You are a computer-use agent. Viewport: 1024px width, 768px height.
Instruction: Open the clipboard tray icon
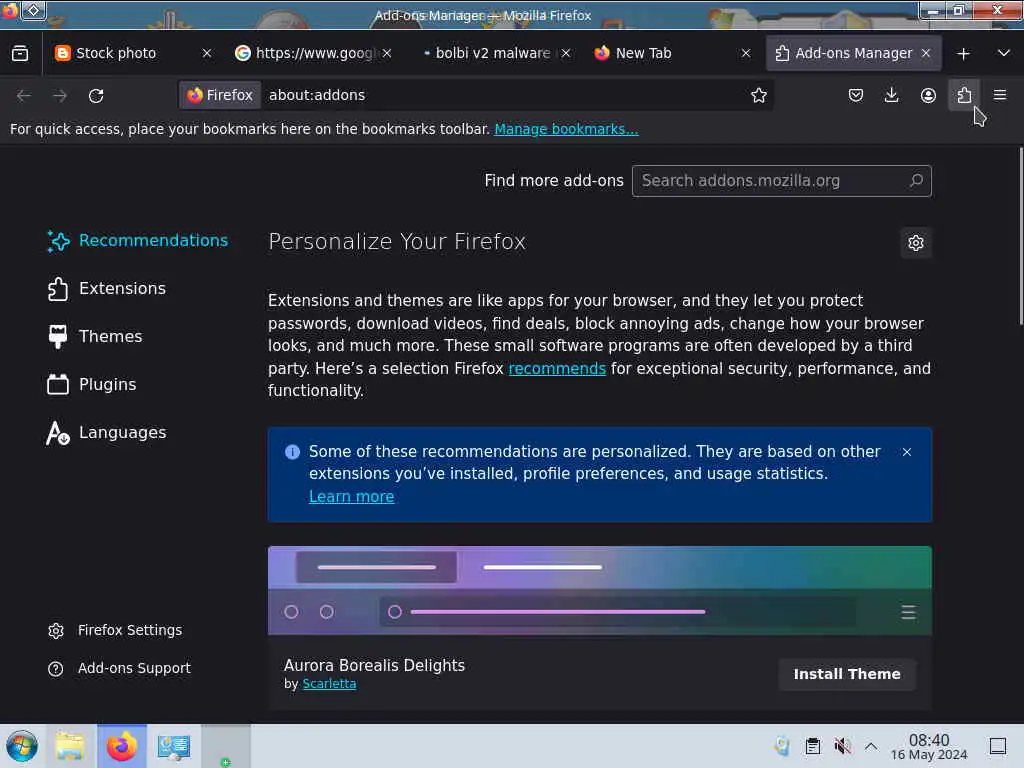pos(812,746)
